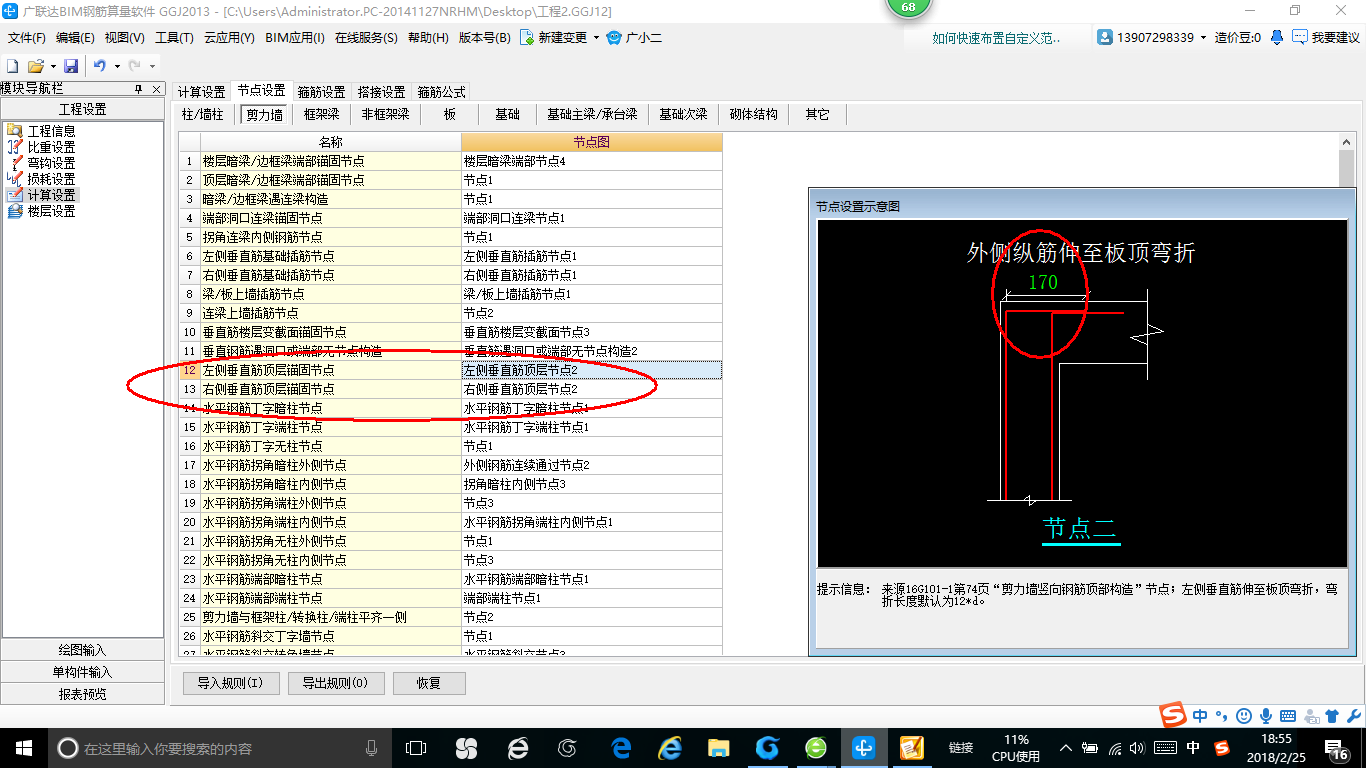Click the 广小二 assistant mascot icon
Viewport: 1366px width, 768px height.
coord(614,38)
